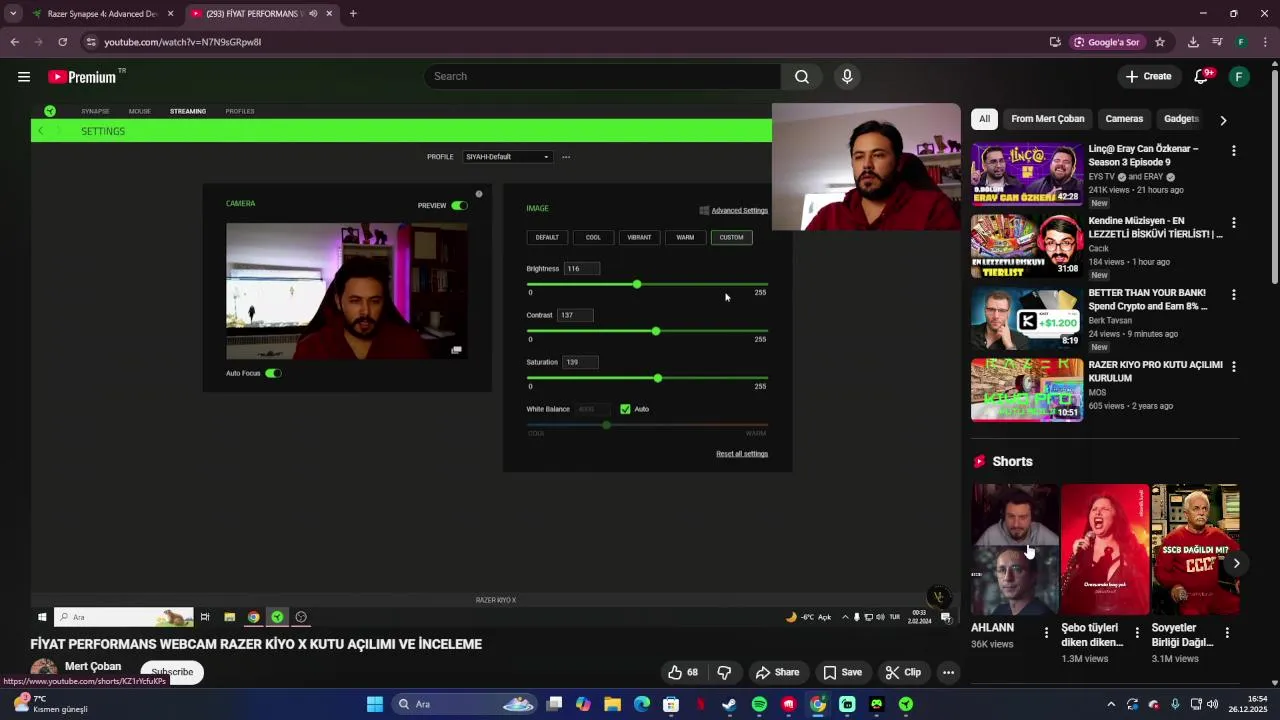Open the Linç@ Eray Can Özkenar thumbnail
The height and width of the screenshot is (720, 1280).
coord(1027,175)
